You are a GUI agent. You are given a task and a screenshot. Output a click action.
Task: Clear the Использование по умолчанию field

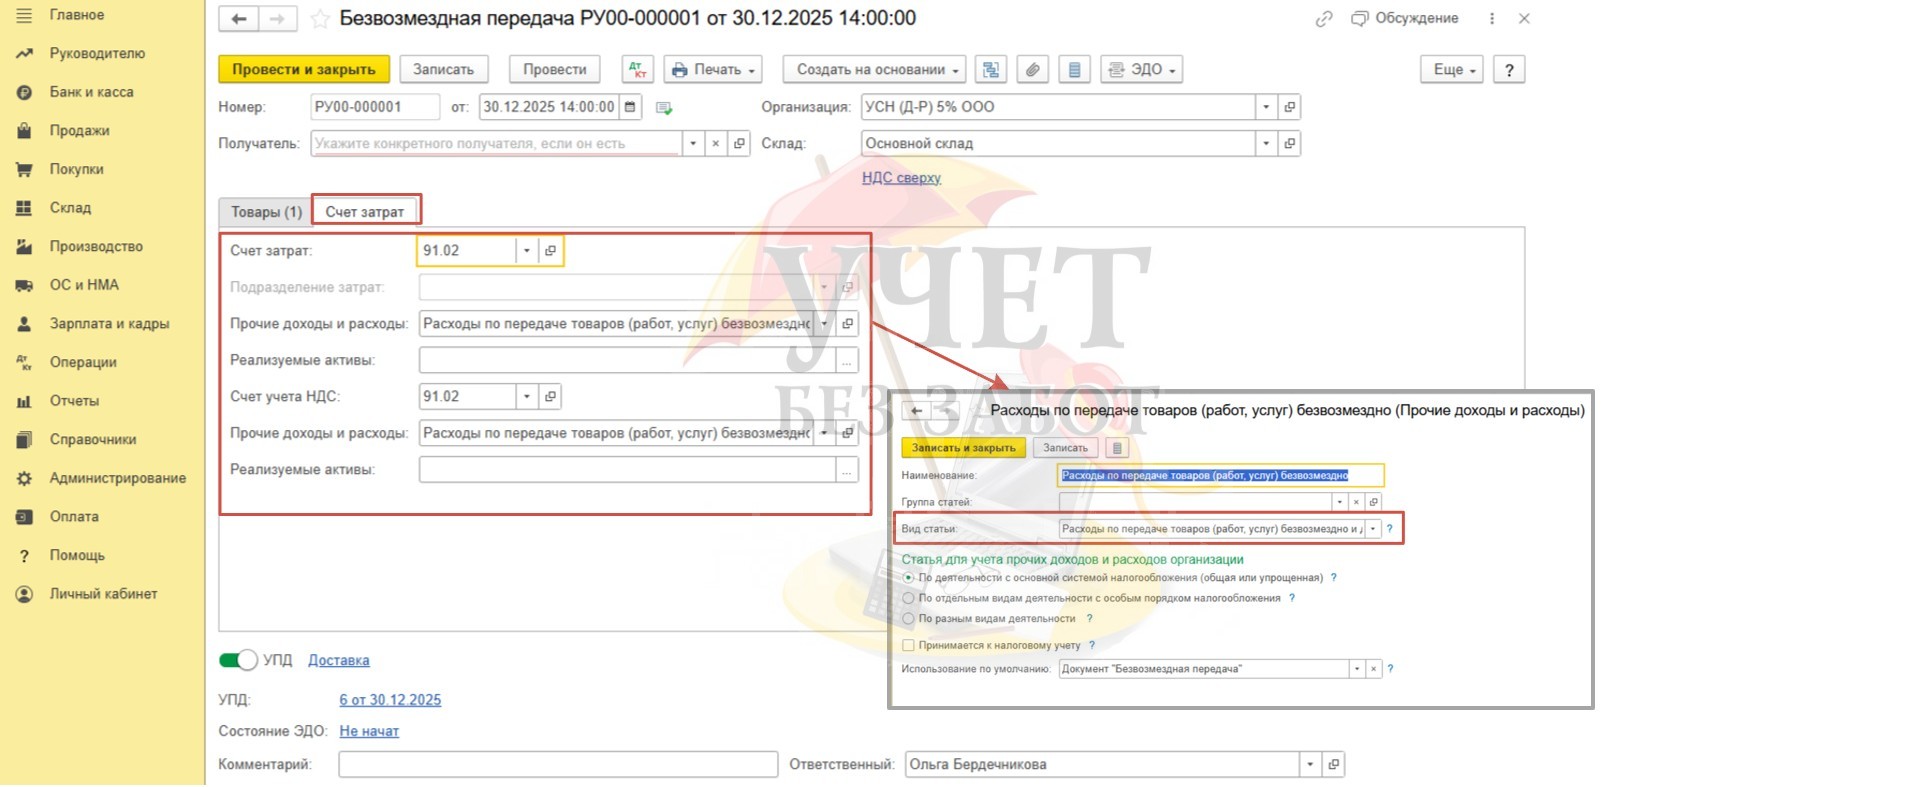(1374, 669)
